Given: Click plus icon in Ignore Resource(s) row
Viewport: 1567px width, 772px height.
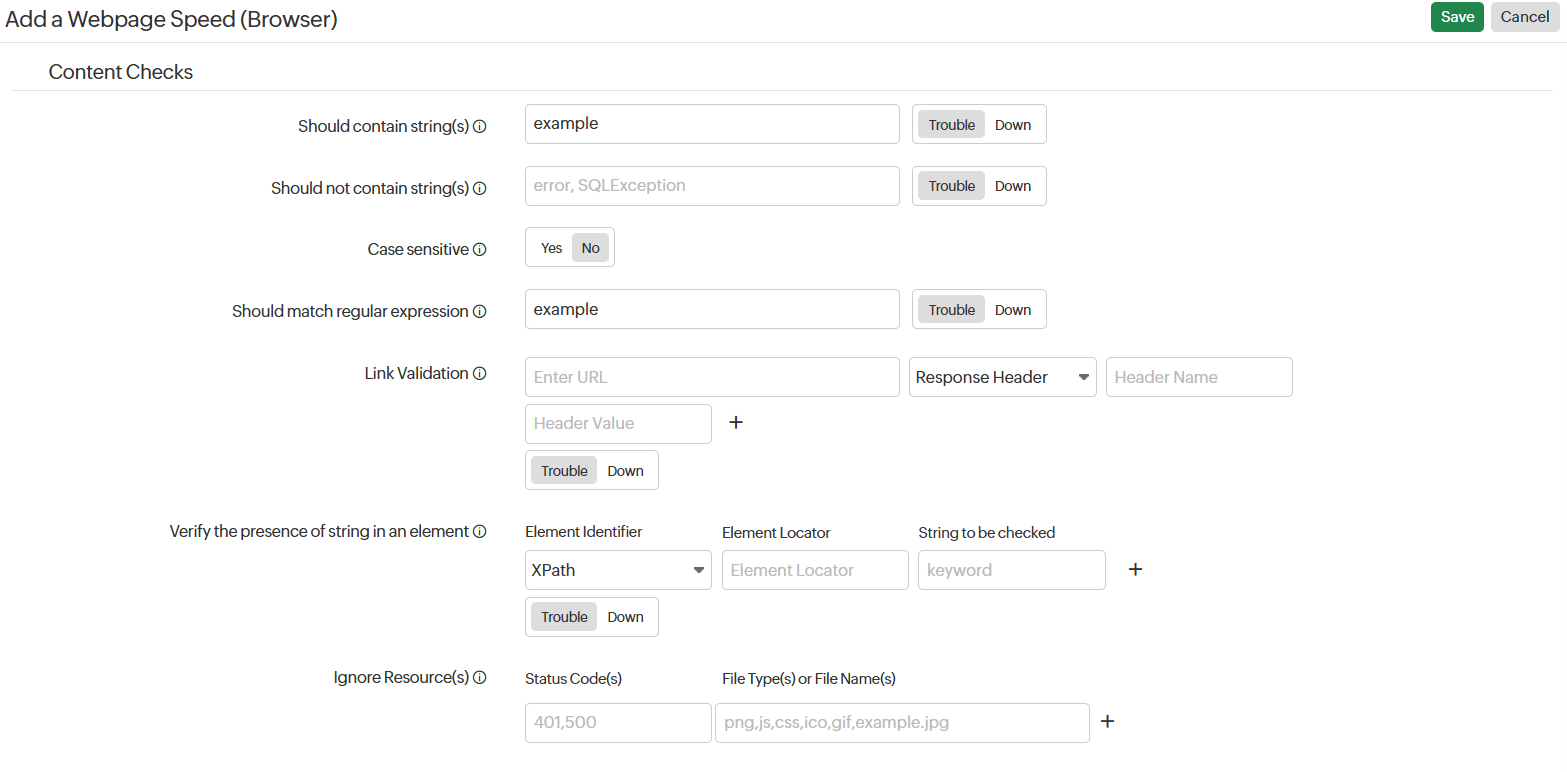Looking at the screenshot, I should pos(1107,722).
